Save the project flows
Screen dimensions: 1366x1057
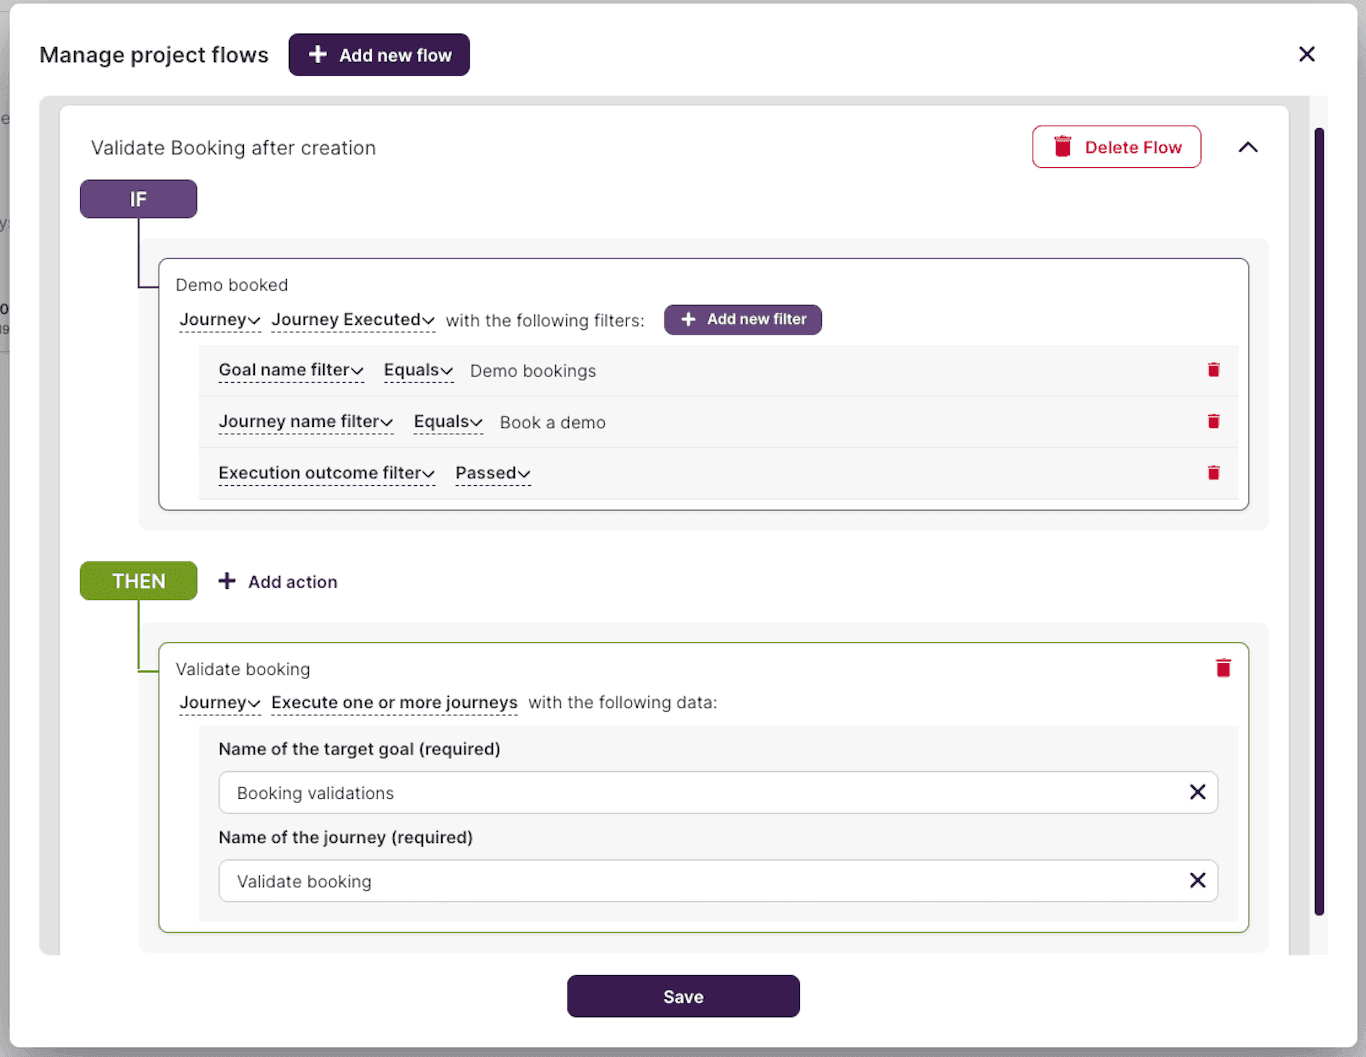click(x=683, y=996)
